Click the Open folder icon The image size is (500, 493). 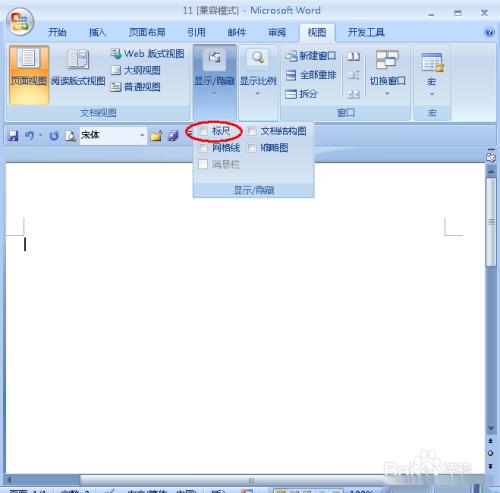click(x=156, y=136)
